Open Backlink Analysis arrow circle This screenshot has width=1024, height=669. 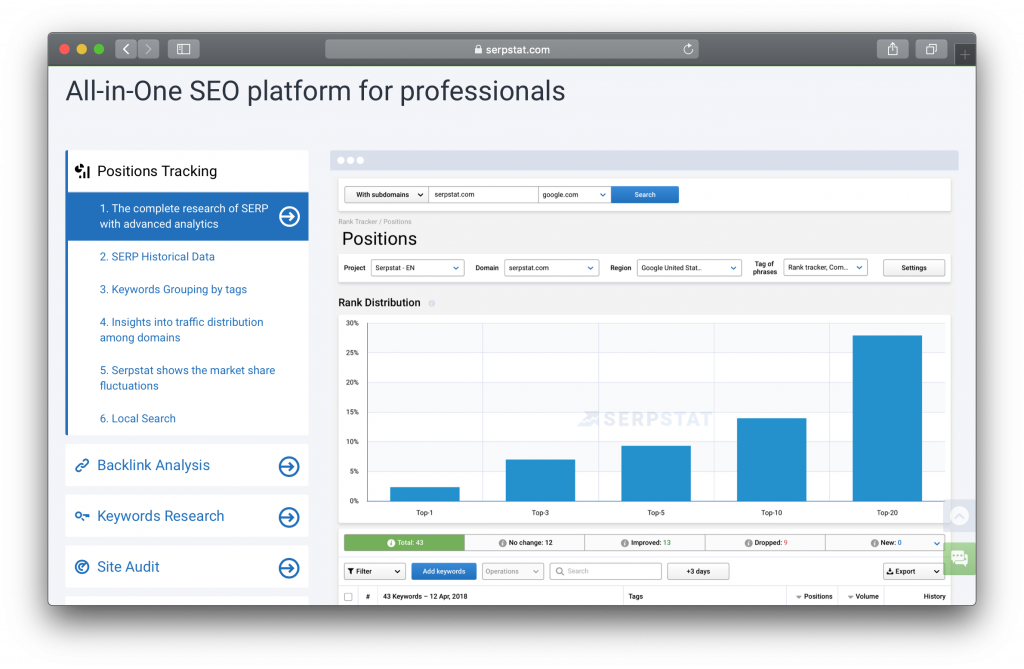pos(289,466)
